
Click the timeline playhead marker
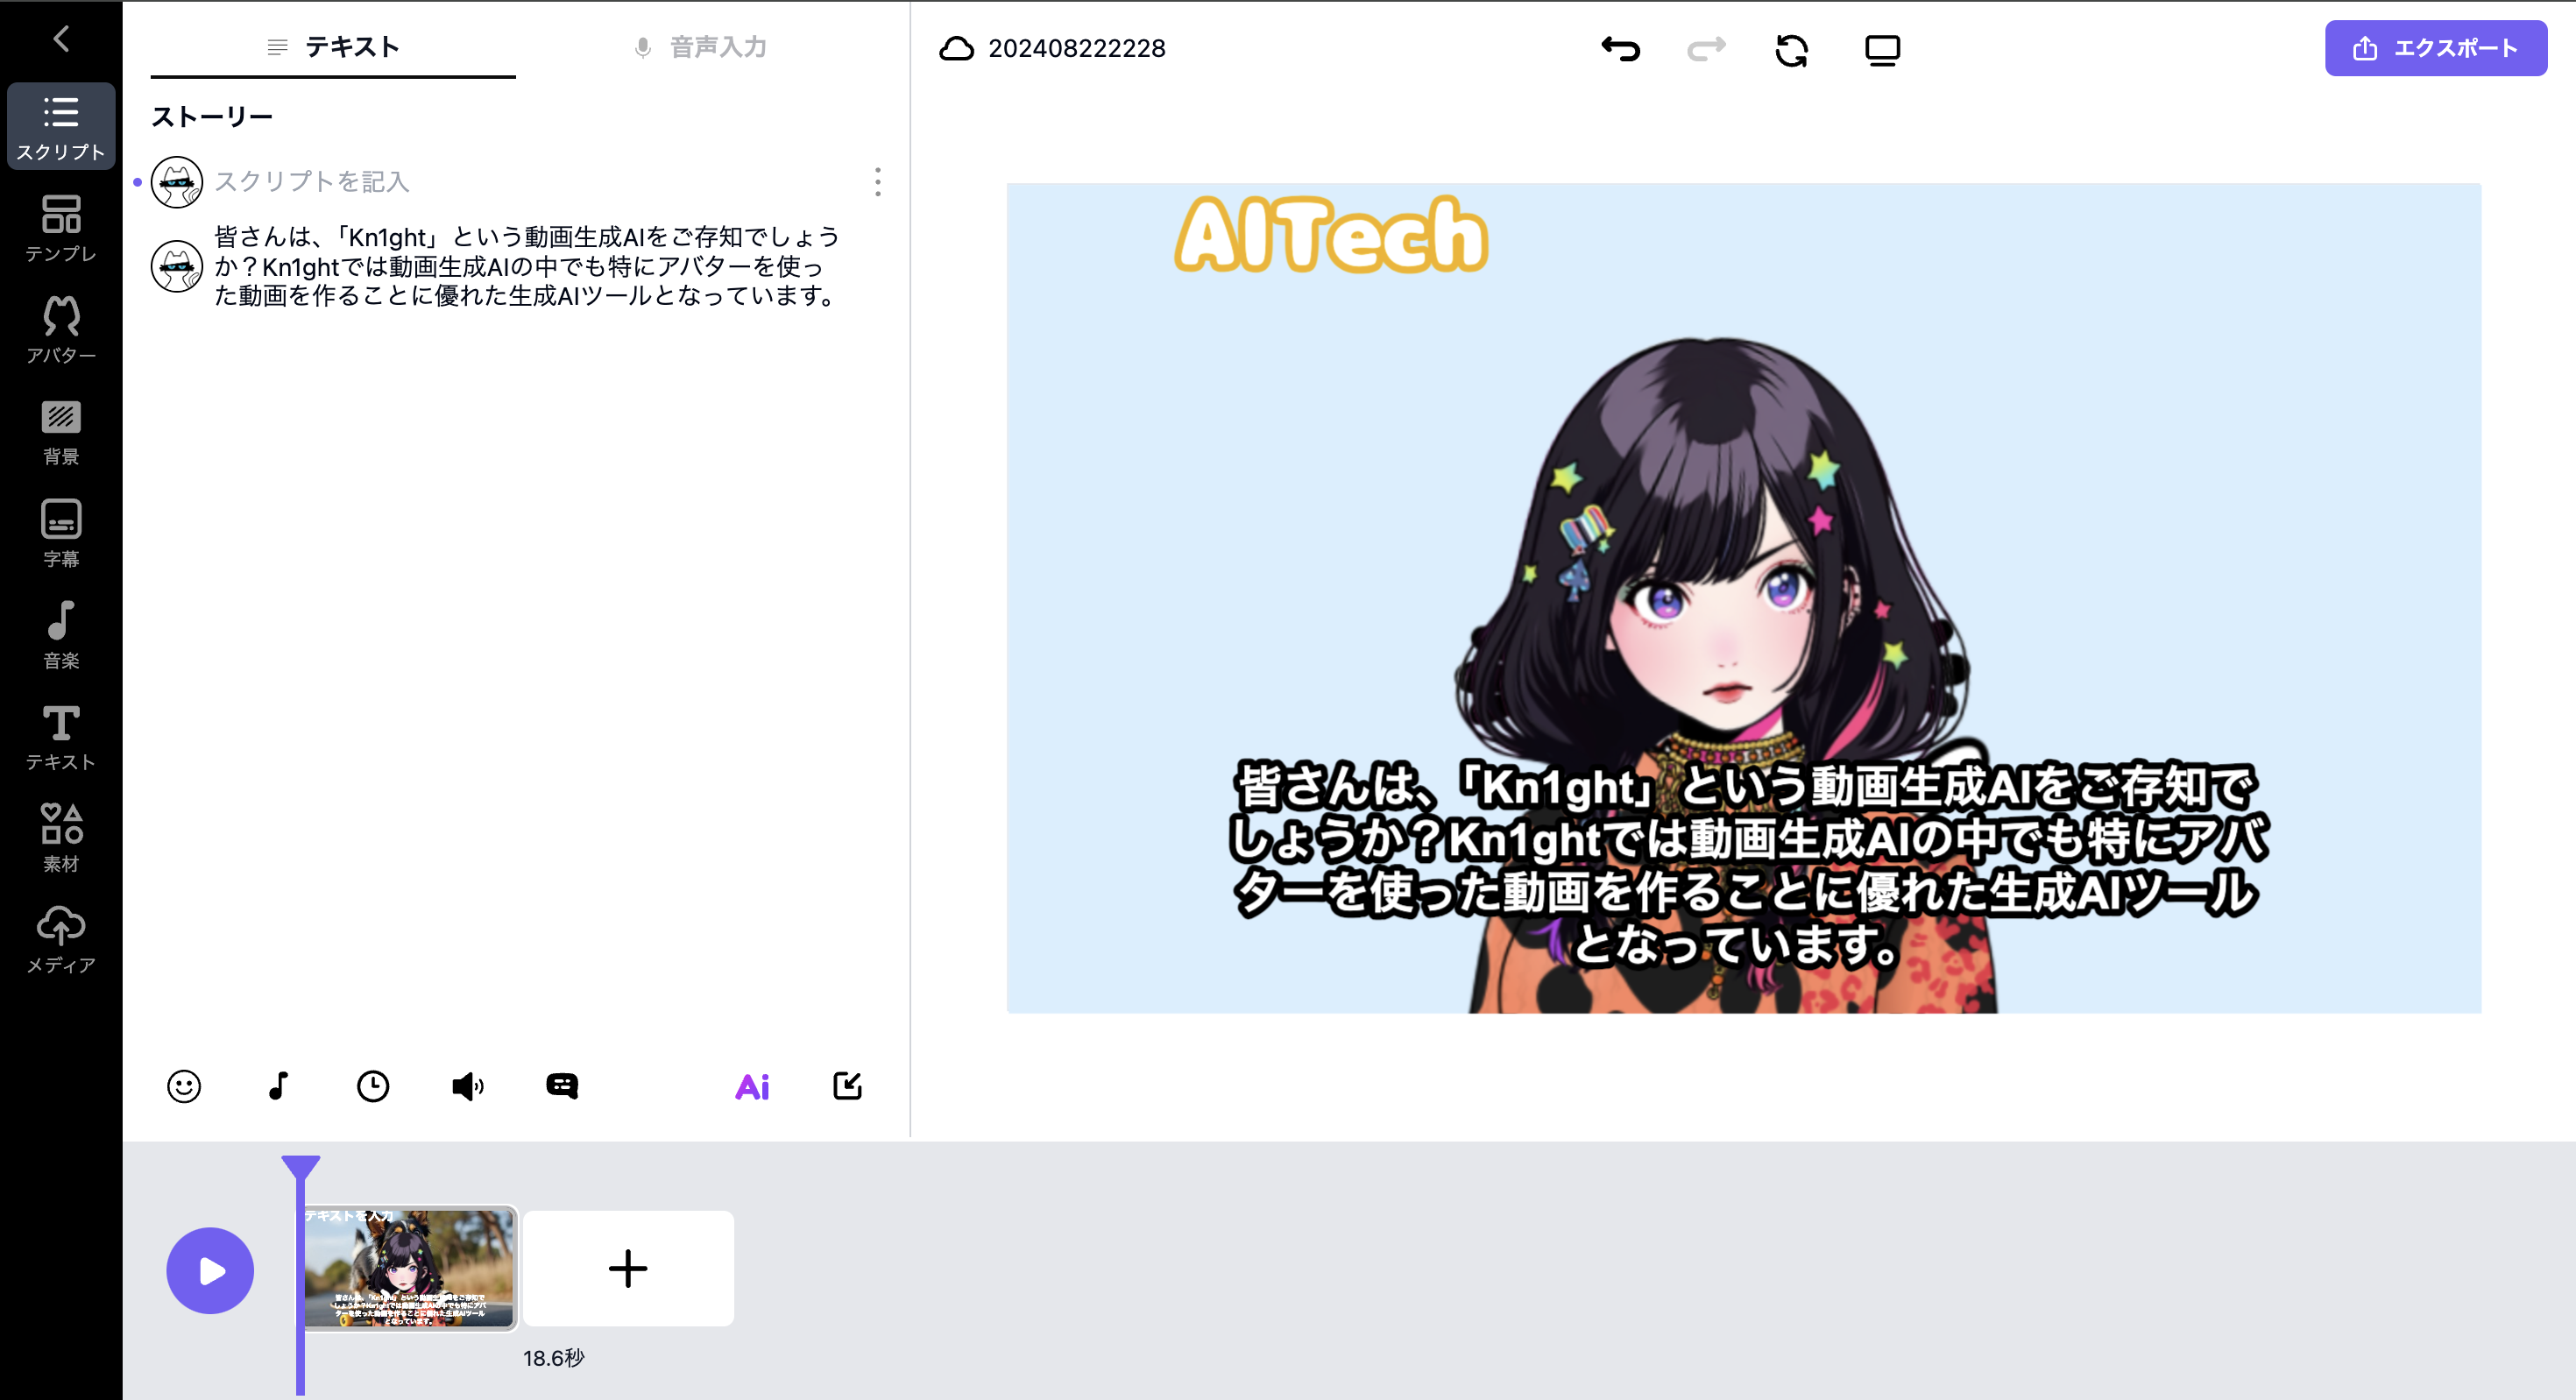pyautogui.click(x=300, y=1168)
